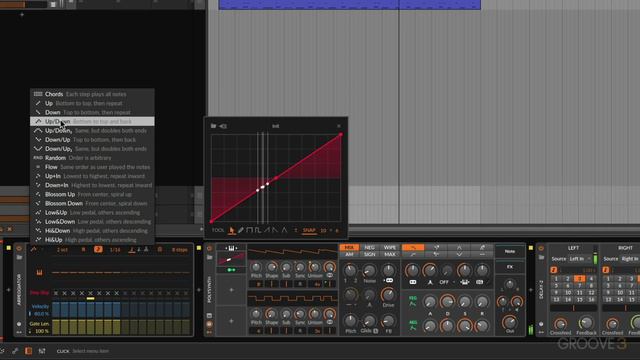Toggle Arpeggiator device power button
The height and width of the screenshot is (360, 640).
(19, 248)
